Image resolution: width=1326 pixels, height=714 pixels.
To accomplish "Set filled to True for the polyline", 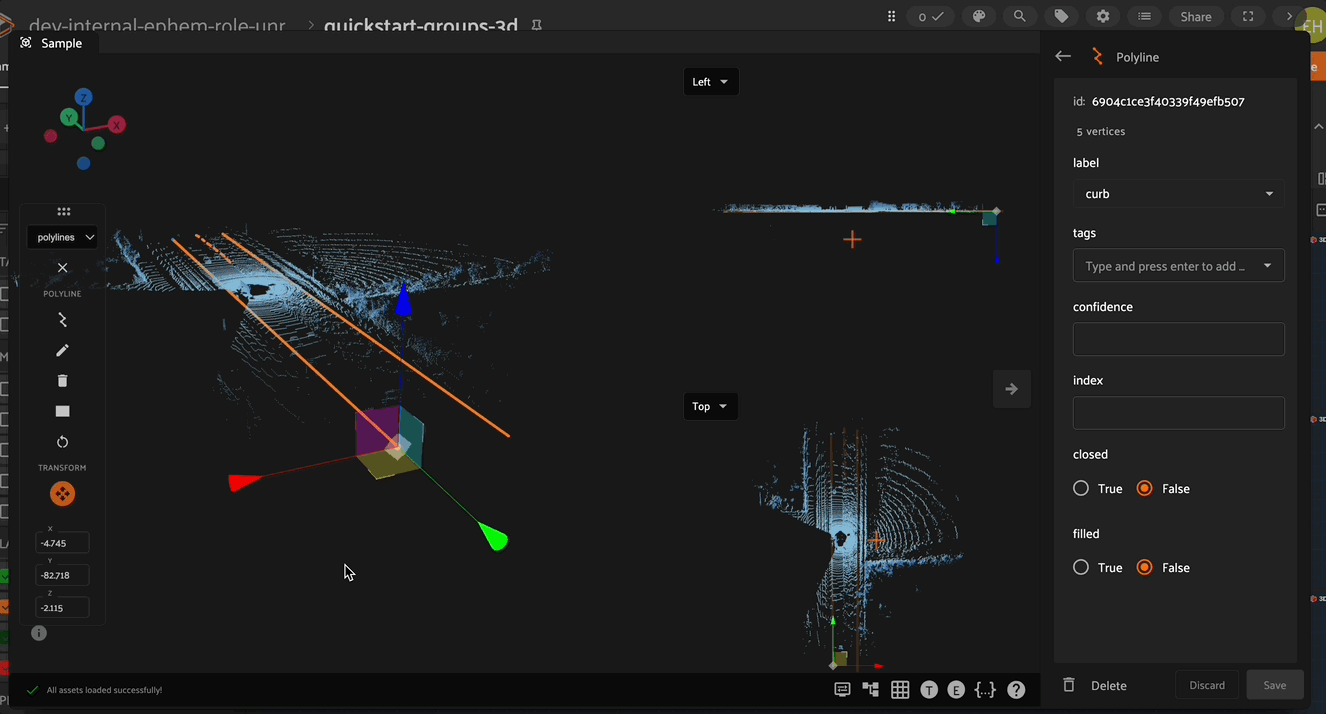I will point(1081,567).
